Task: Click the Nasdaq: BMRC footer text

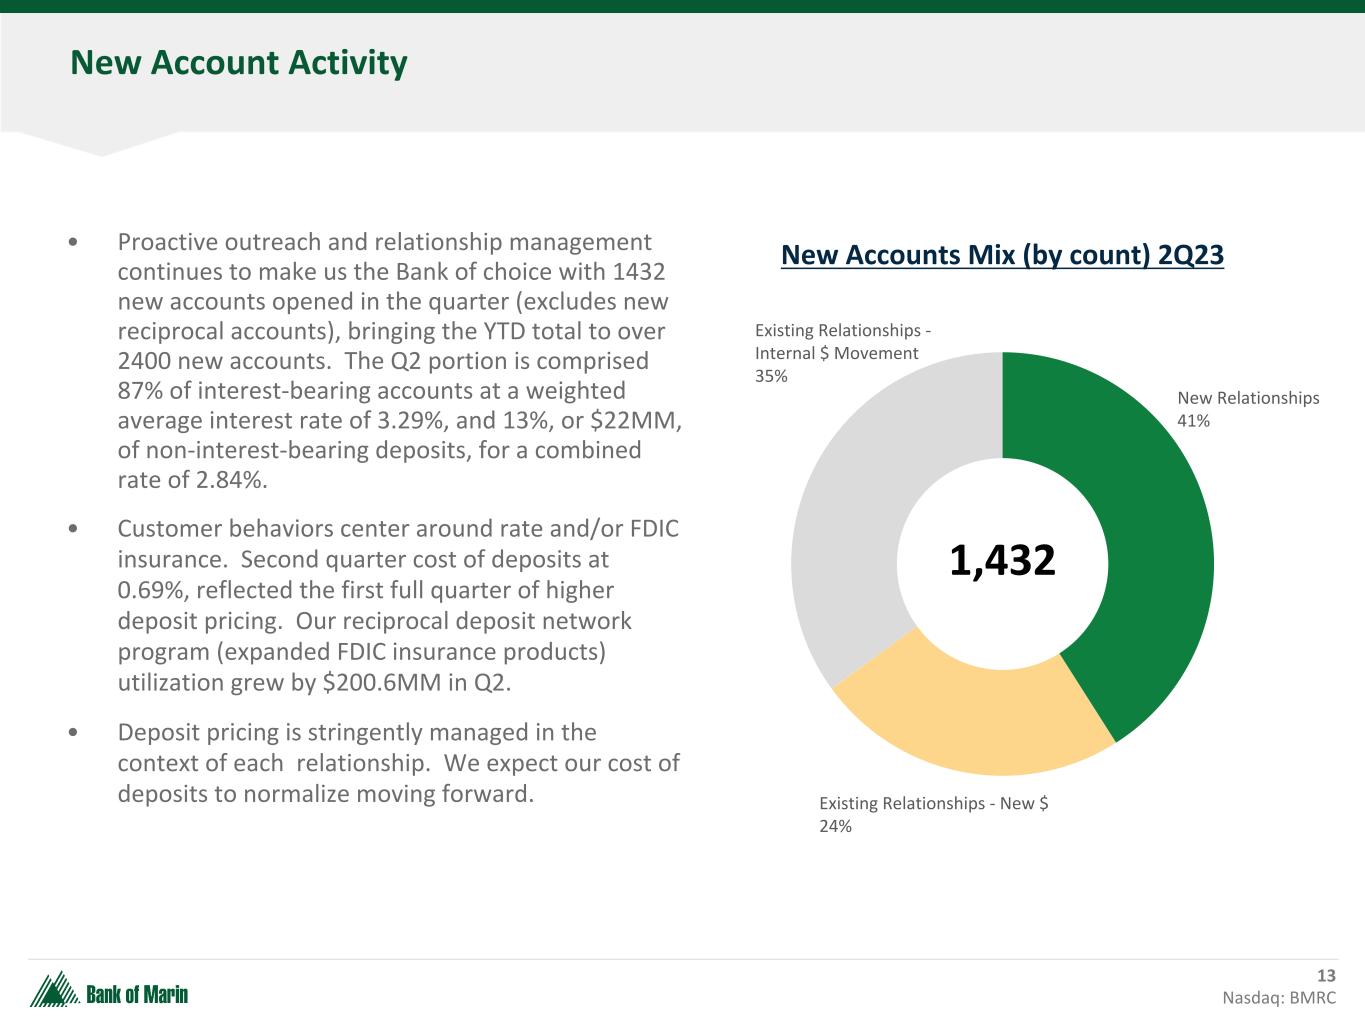Action: click(x=1278, y=997)
